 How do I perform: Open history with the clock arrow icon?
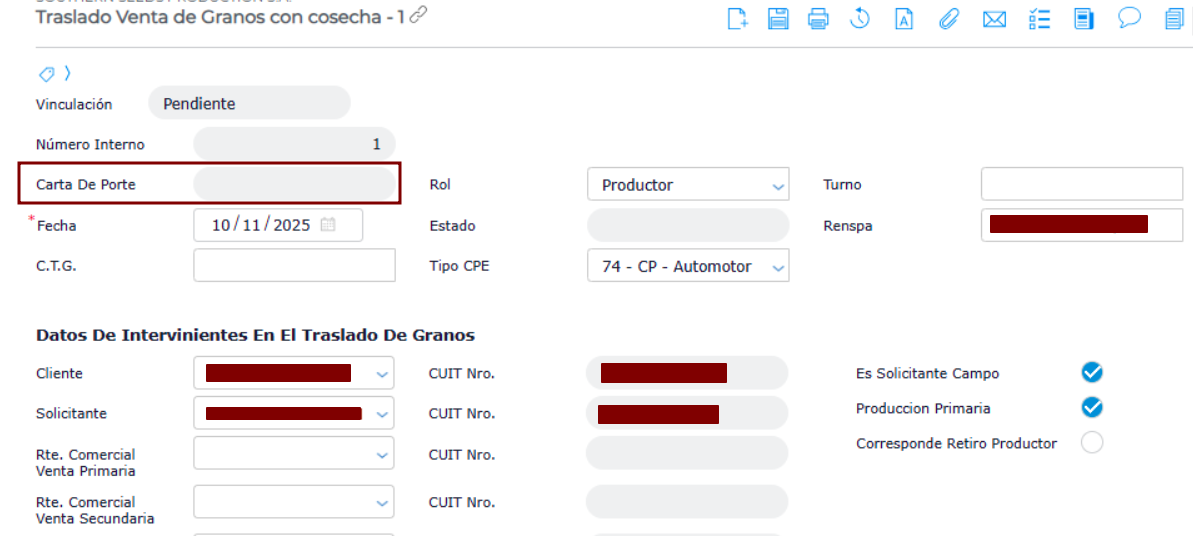pos(859,18)
